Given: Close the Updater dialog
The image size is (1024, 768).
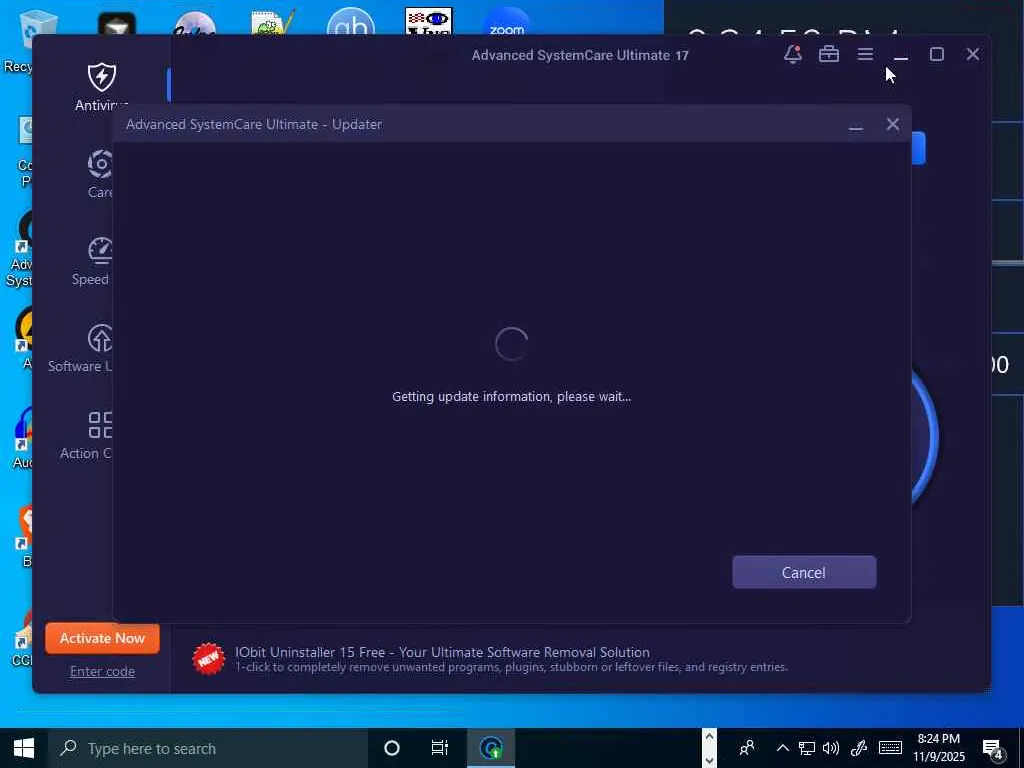Looking at the screenshot, I should click(893, 124).
